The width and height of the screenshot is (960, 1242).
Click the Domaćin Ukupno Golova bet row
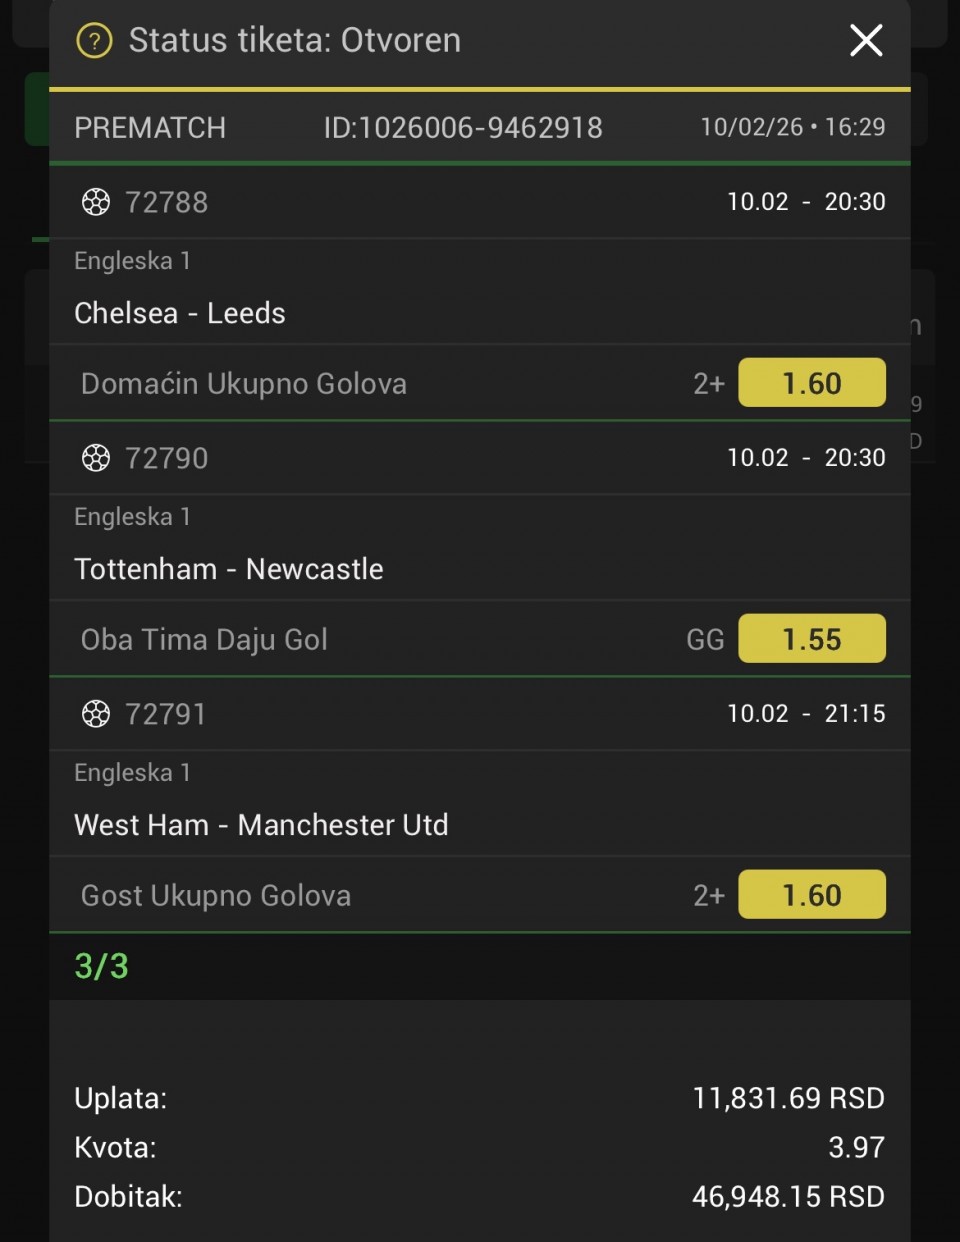click(x=244, y=384)
